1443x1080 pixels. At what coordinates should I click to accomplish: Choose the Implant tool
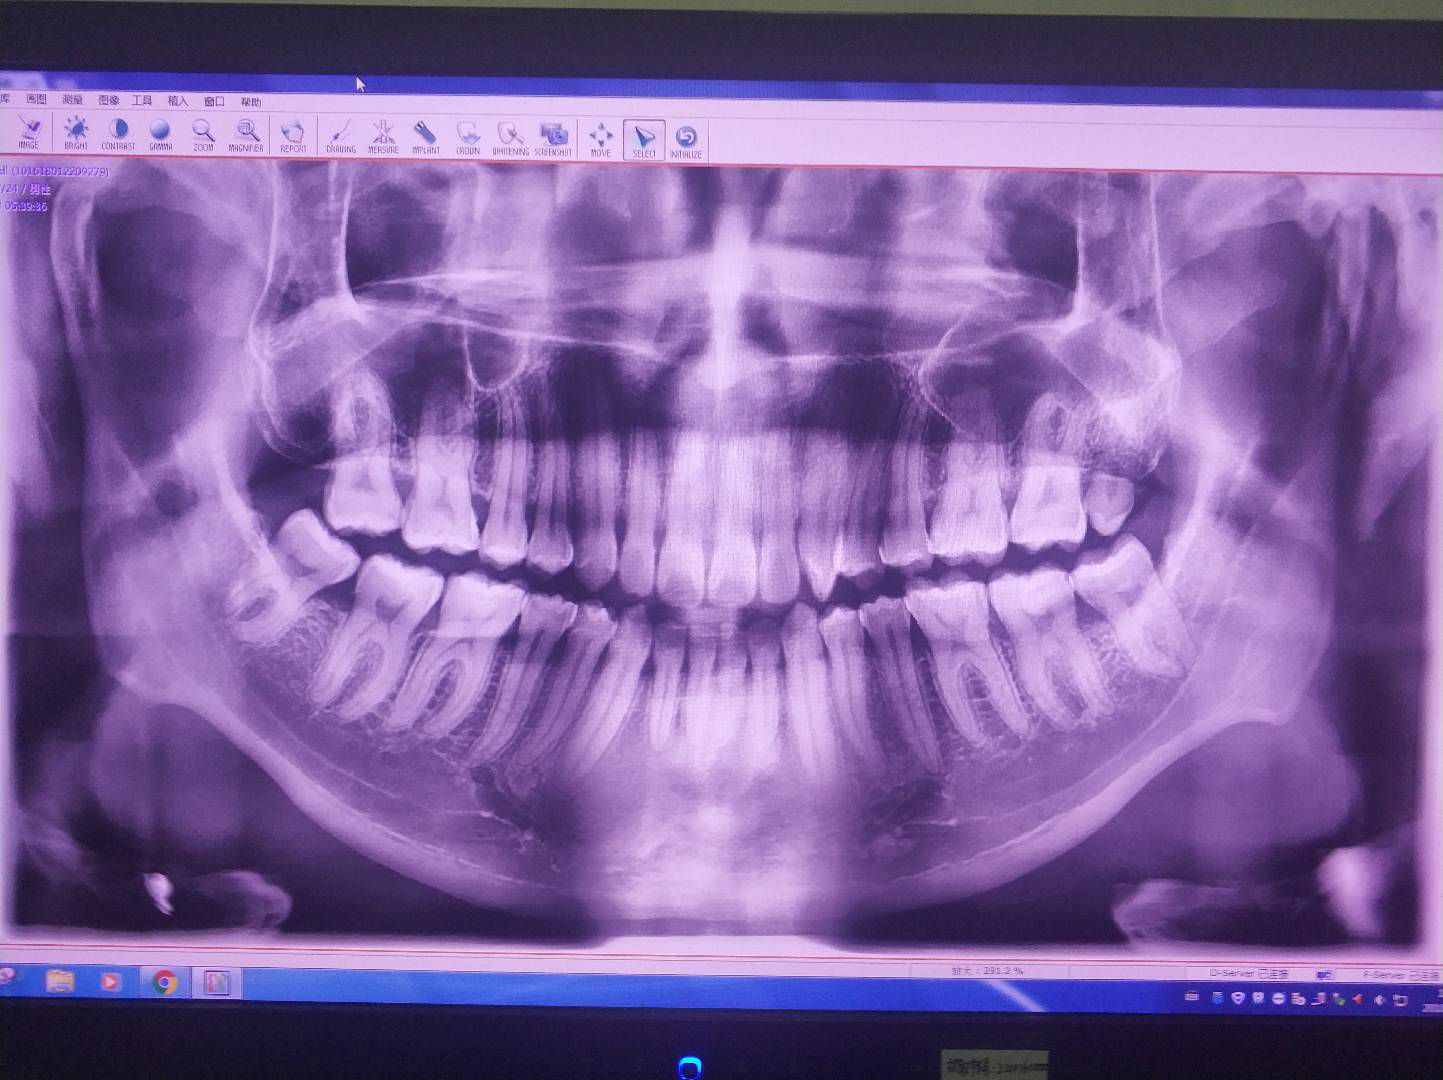pyautogui.click(x=426, y=137)
